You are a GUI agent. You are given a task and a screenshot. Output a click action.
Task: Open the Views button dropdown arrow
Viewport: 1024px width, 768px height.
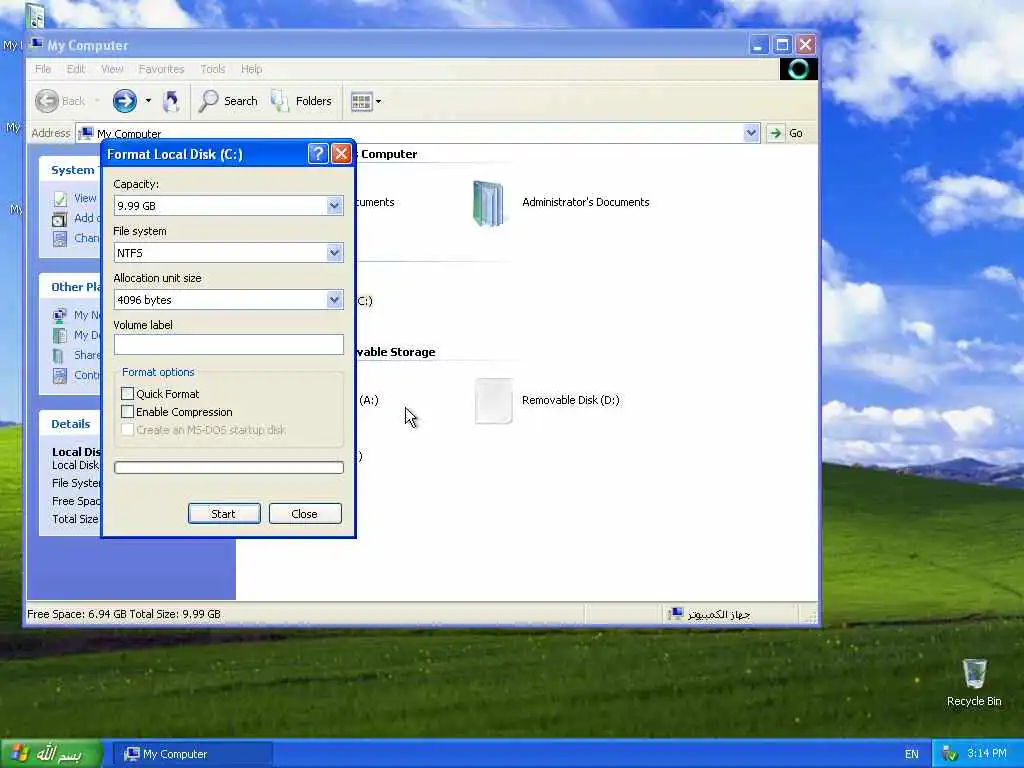(x=379, y=101)
